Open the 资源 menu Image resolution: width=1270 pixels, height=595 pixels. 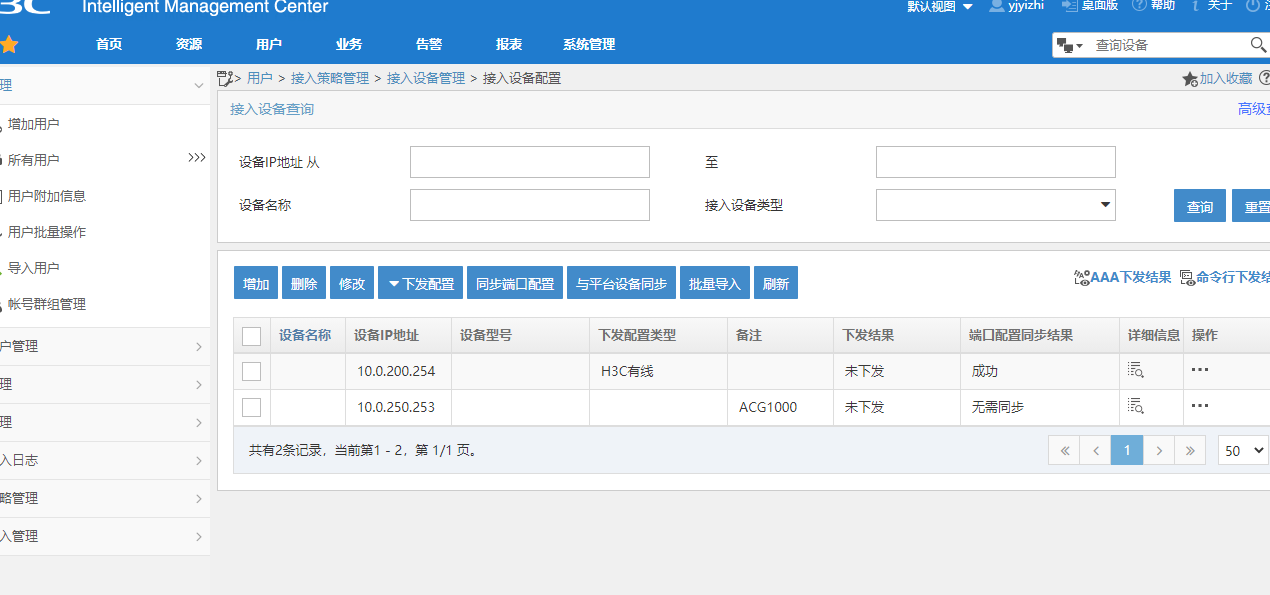pyautogui.click(x=189, y=45)
